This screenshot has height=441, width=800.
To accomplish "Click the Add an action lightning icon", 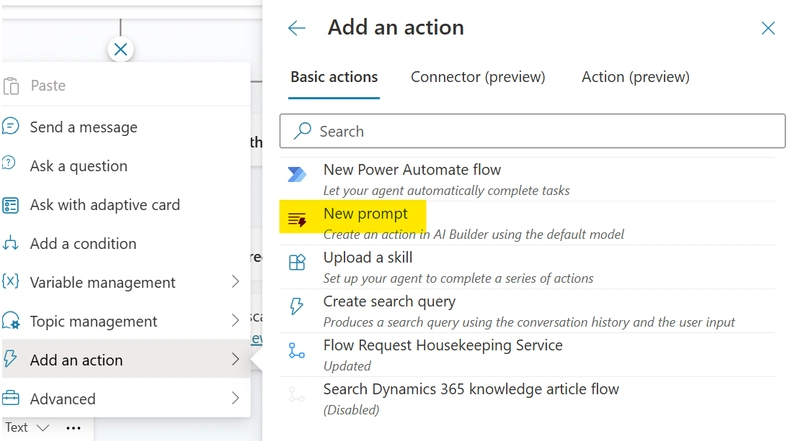I will click(10, 359).
